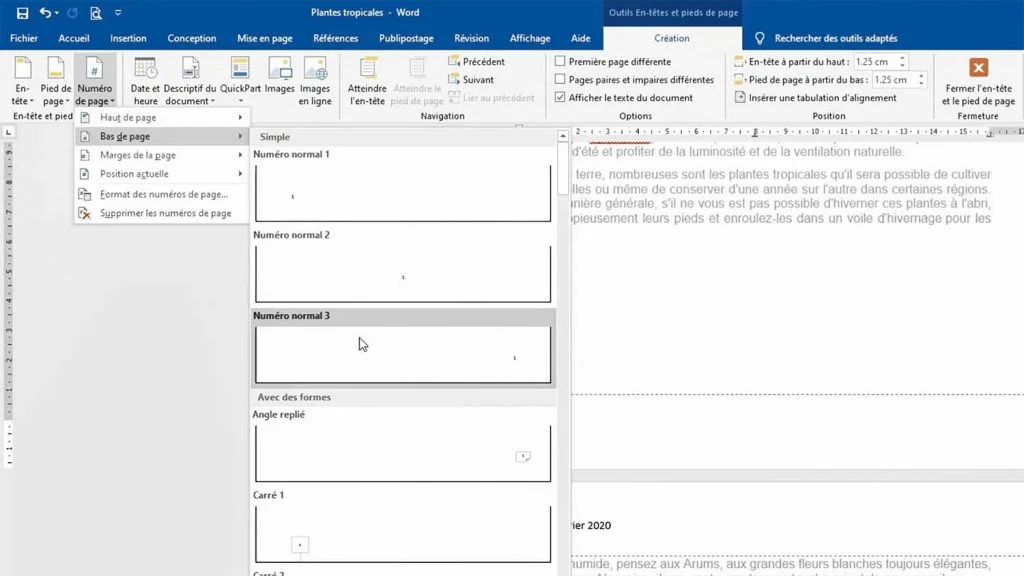Increase En-tête à partir du haut value
This screenshot has width=1024, height=576.
[903, 58]
